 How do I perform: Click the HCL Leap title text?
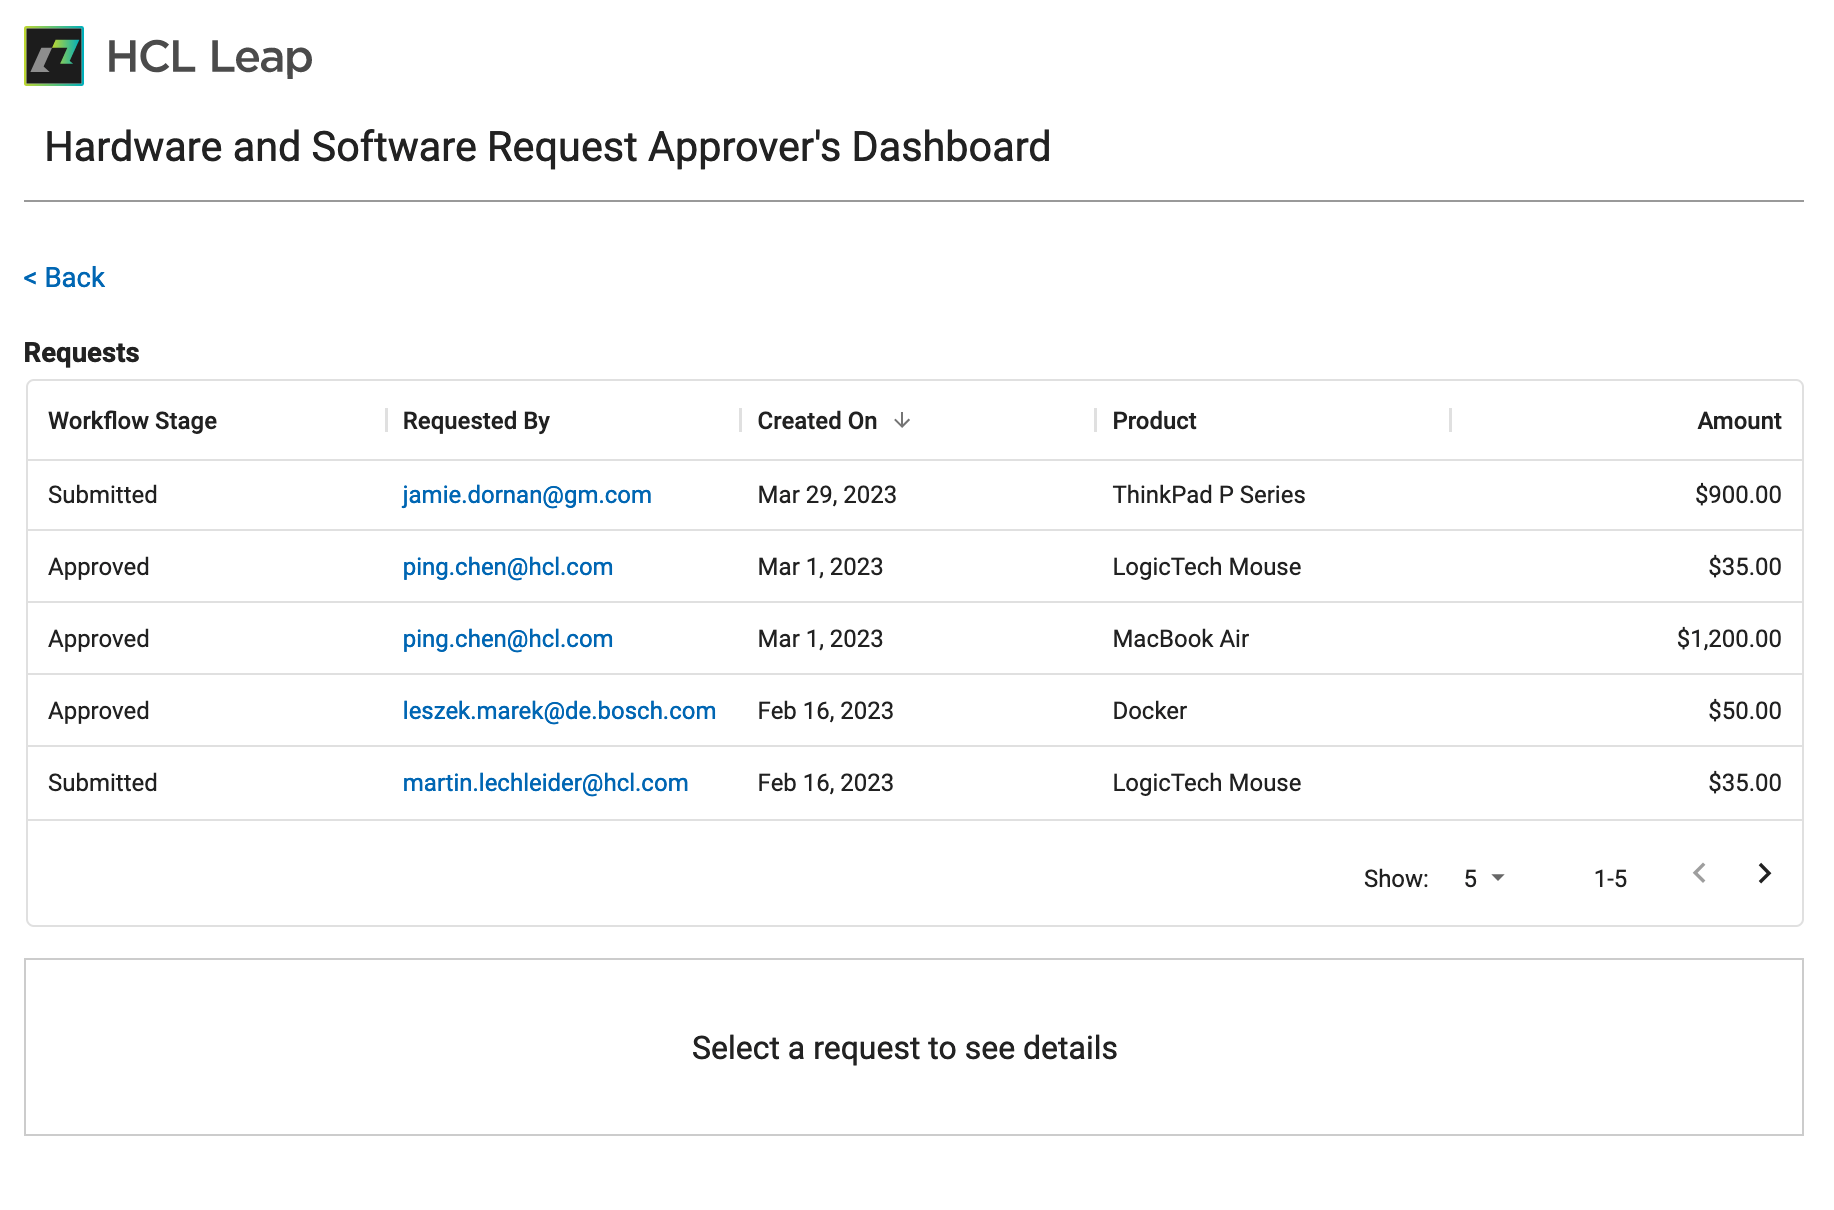[x=210, y=57]
